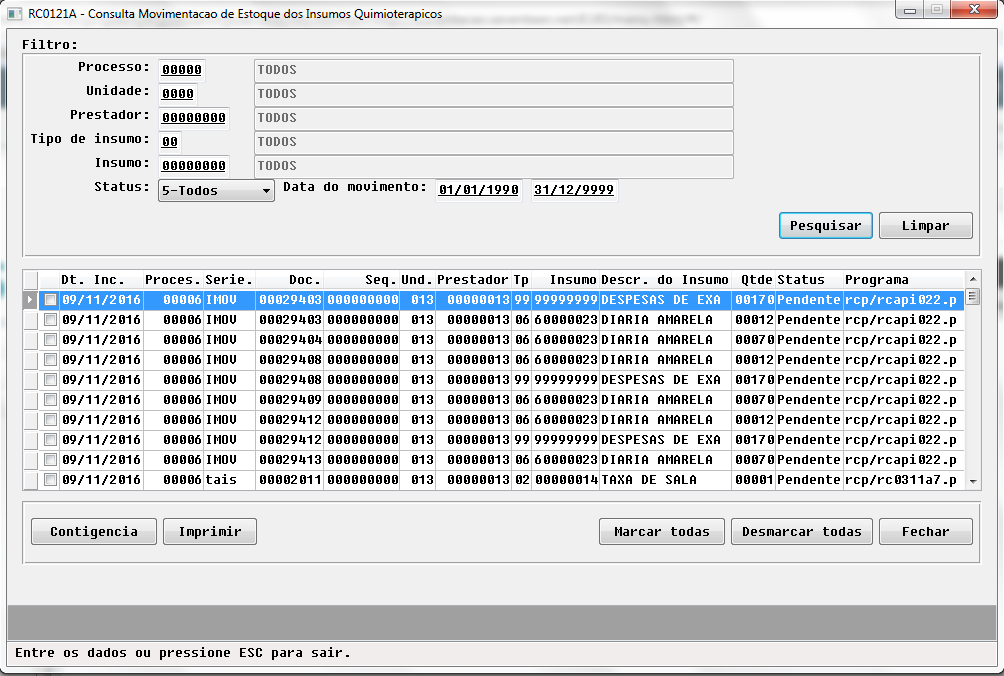This screenshot has height=676, width=1004.
Task: Click doc cell 00029404
Action: (x=289, y=339)
